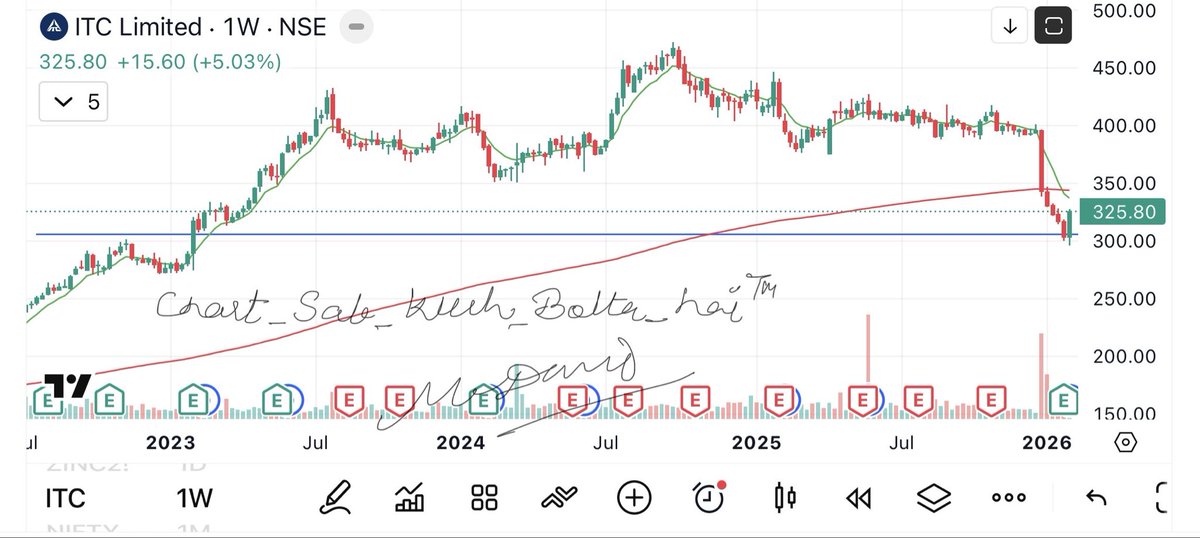Screen dimensions: 1200x538
Task: Start bar replay with rewind icon
Action: (859, 496)
